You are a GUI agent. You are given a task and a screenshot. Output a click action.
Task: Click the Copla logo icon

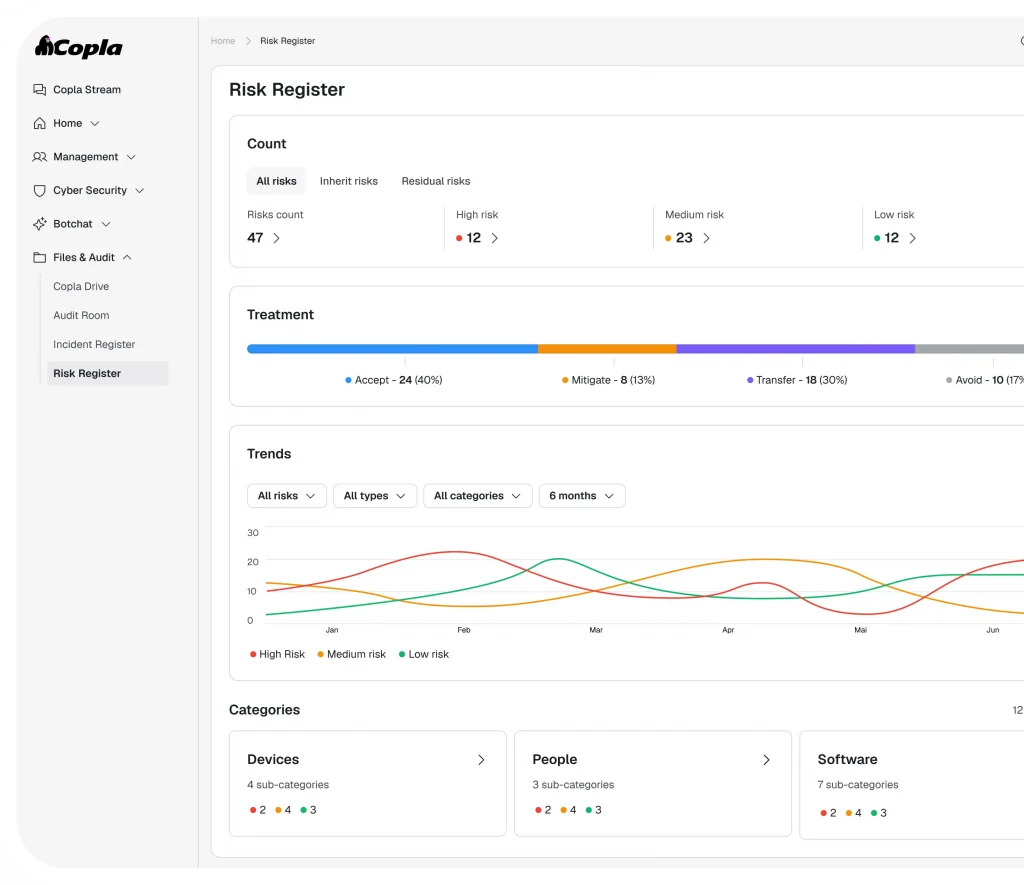(x=44, y=47)
